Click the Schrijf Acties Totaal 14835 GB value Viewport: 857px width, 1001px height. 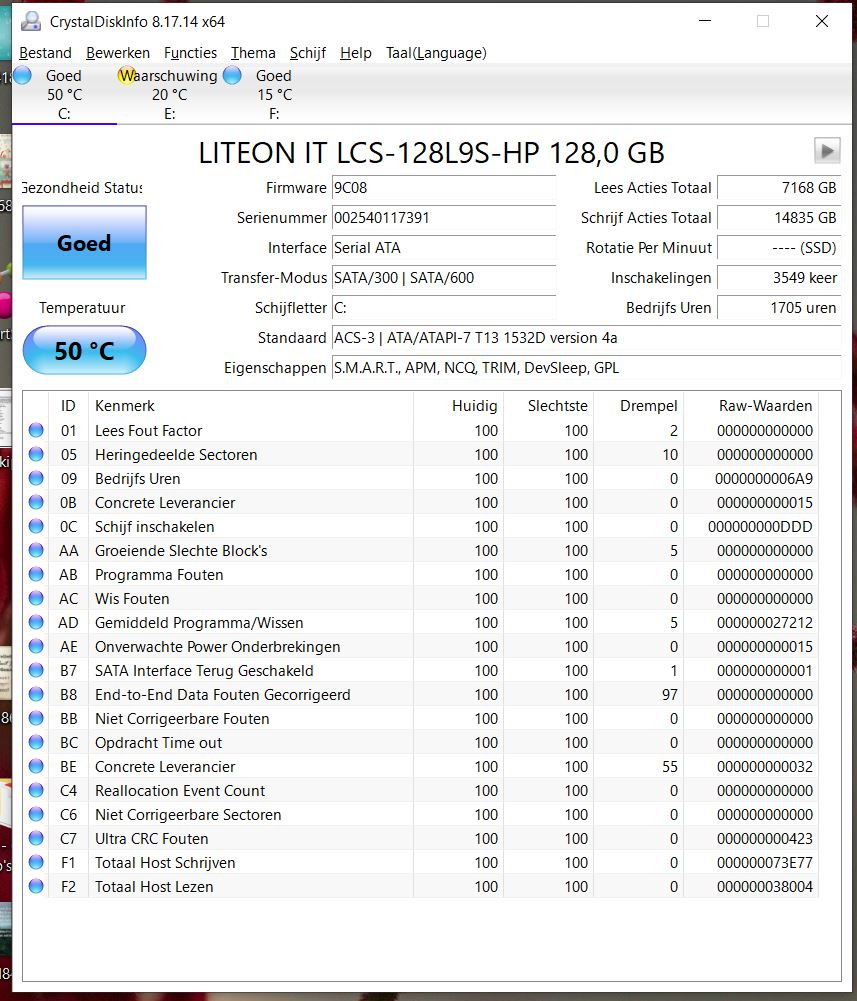pyautogui.click(x=779, y=218)
